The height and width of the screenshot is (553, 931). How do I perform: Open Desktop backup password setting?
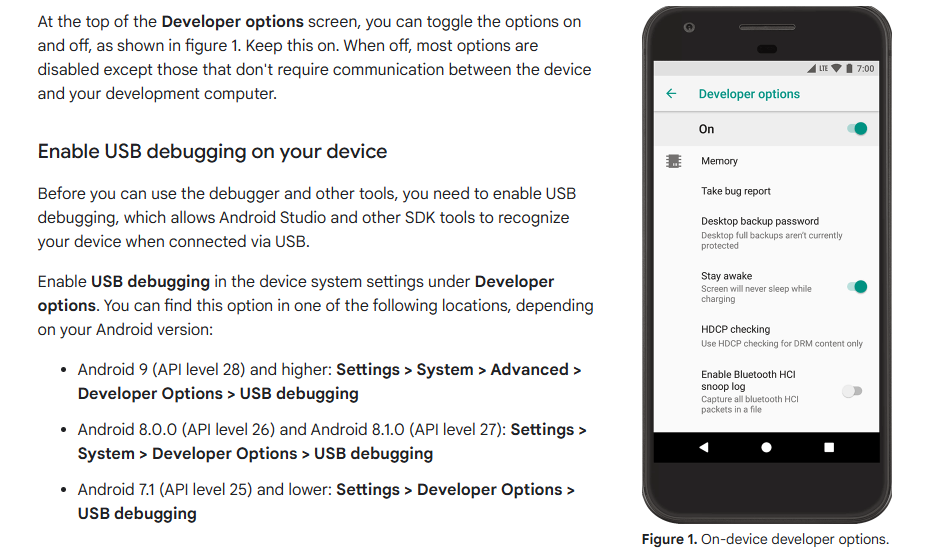pyautogui.click(x=766, y=233)
